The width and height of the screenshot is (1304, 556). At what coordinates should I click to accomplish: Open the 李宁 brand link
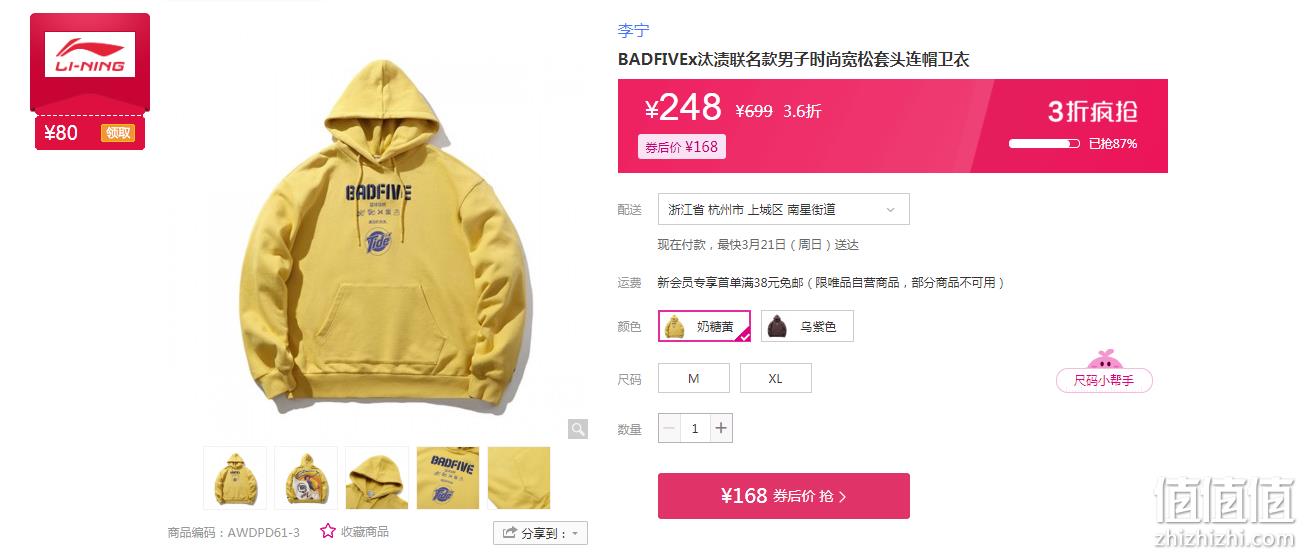[x=634, y=31]
